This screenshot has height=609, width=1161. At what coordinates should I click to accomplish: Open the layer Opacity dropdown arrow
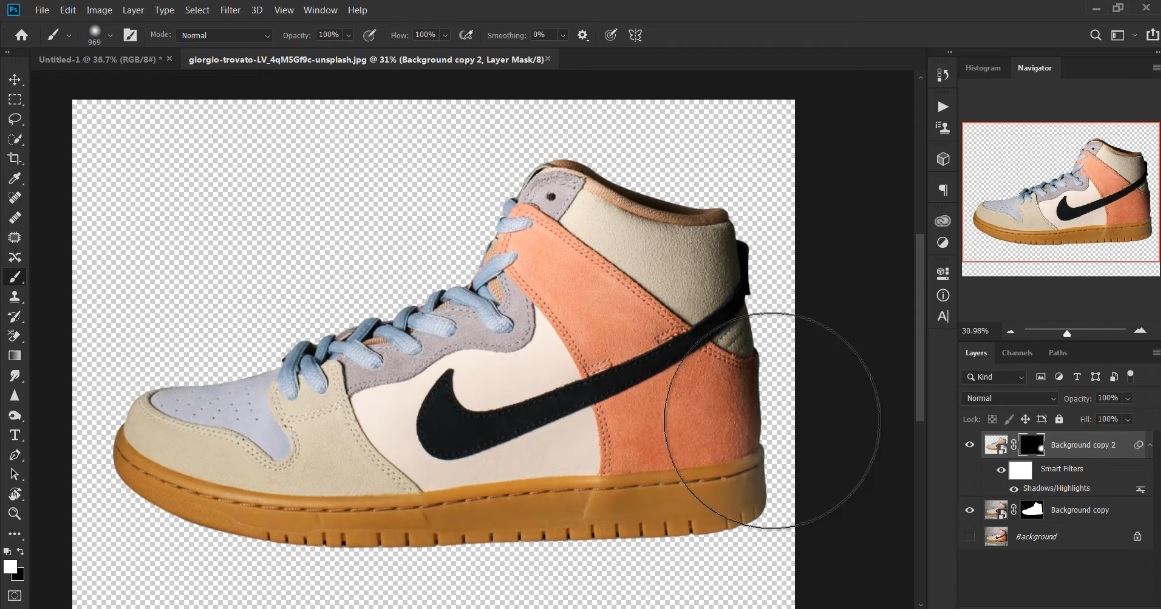[1128, 398]
